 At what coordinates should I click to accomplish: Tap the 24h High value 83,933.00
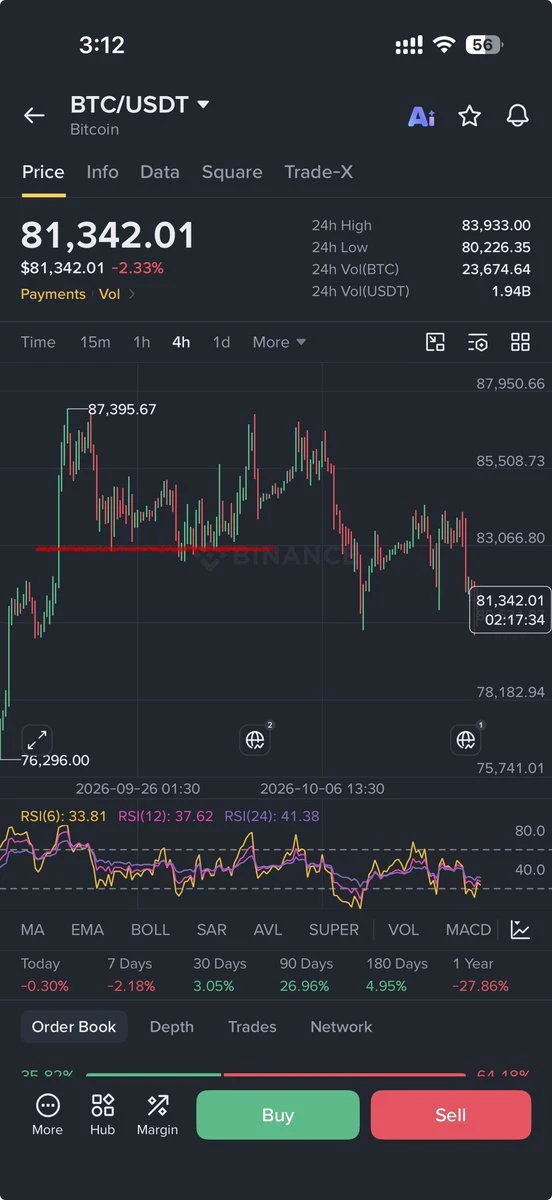[496, 226]
